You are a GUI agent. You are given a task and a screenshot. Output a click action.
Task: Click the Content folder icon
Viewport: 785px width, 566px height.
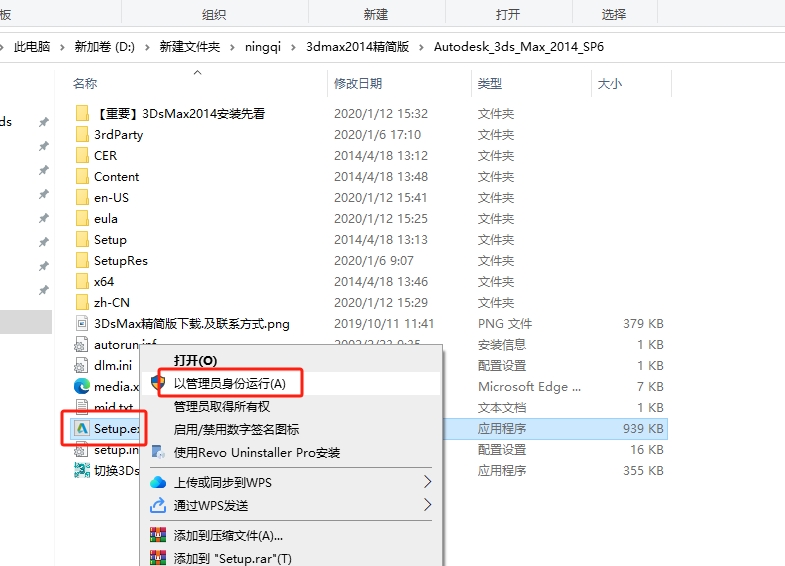click(x=82, y=177)
